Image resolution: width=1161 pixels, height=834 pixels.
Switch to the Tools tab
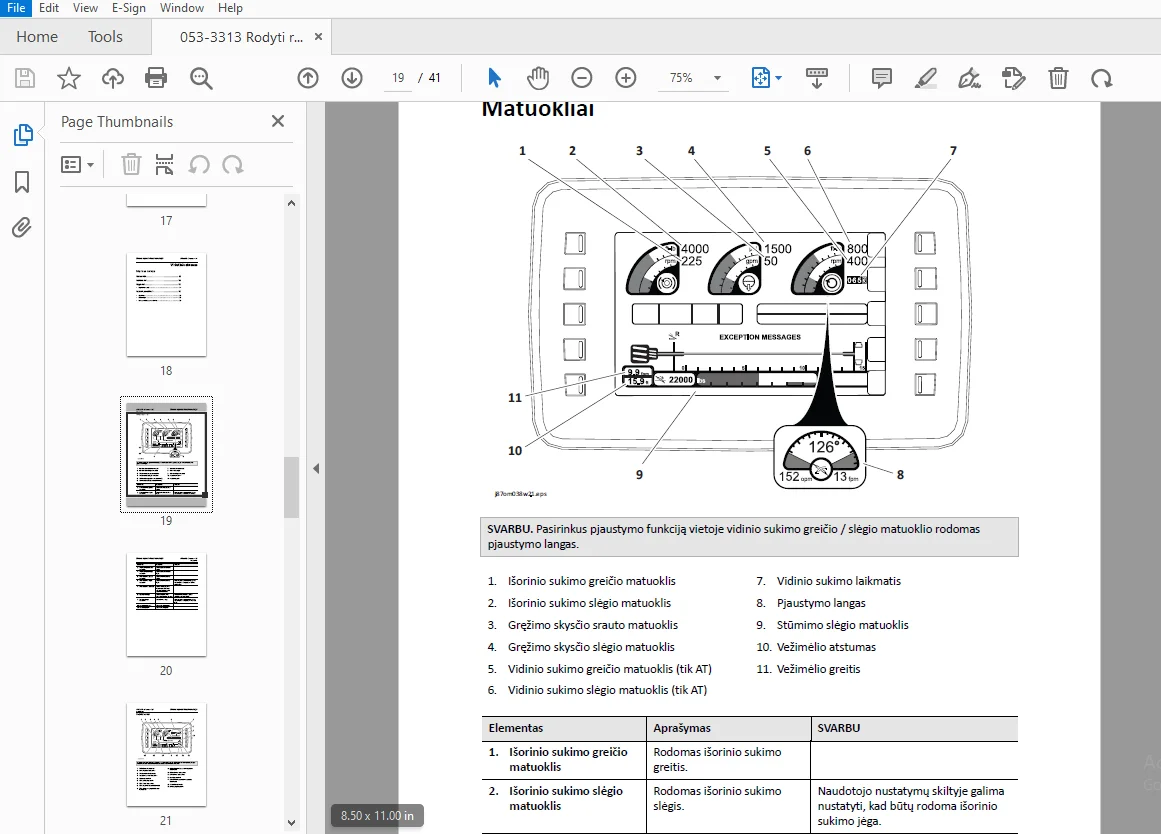point(105,36)
